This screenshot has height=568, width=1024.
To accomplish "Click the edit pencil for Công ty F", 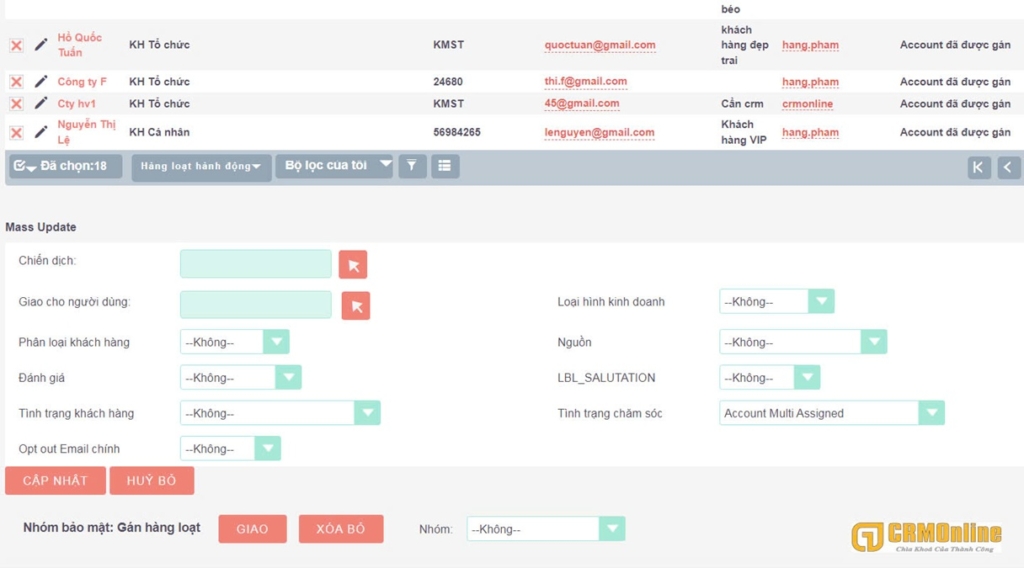I will [x=41, y=81].
